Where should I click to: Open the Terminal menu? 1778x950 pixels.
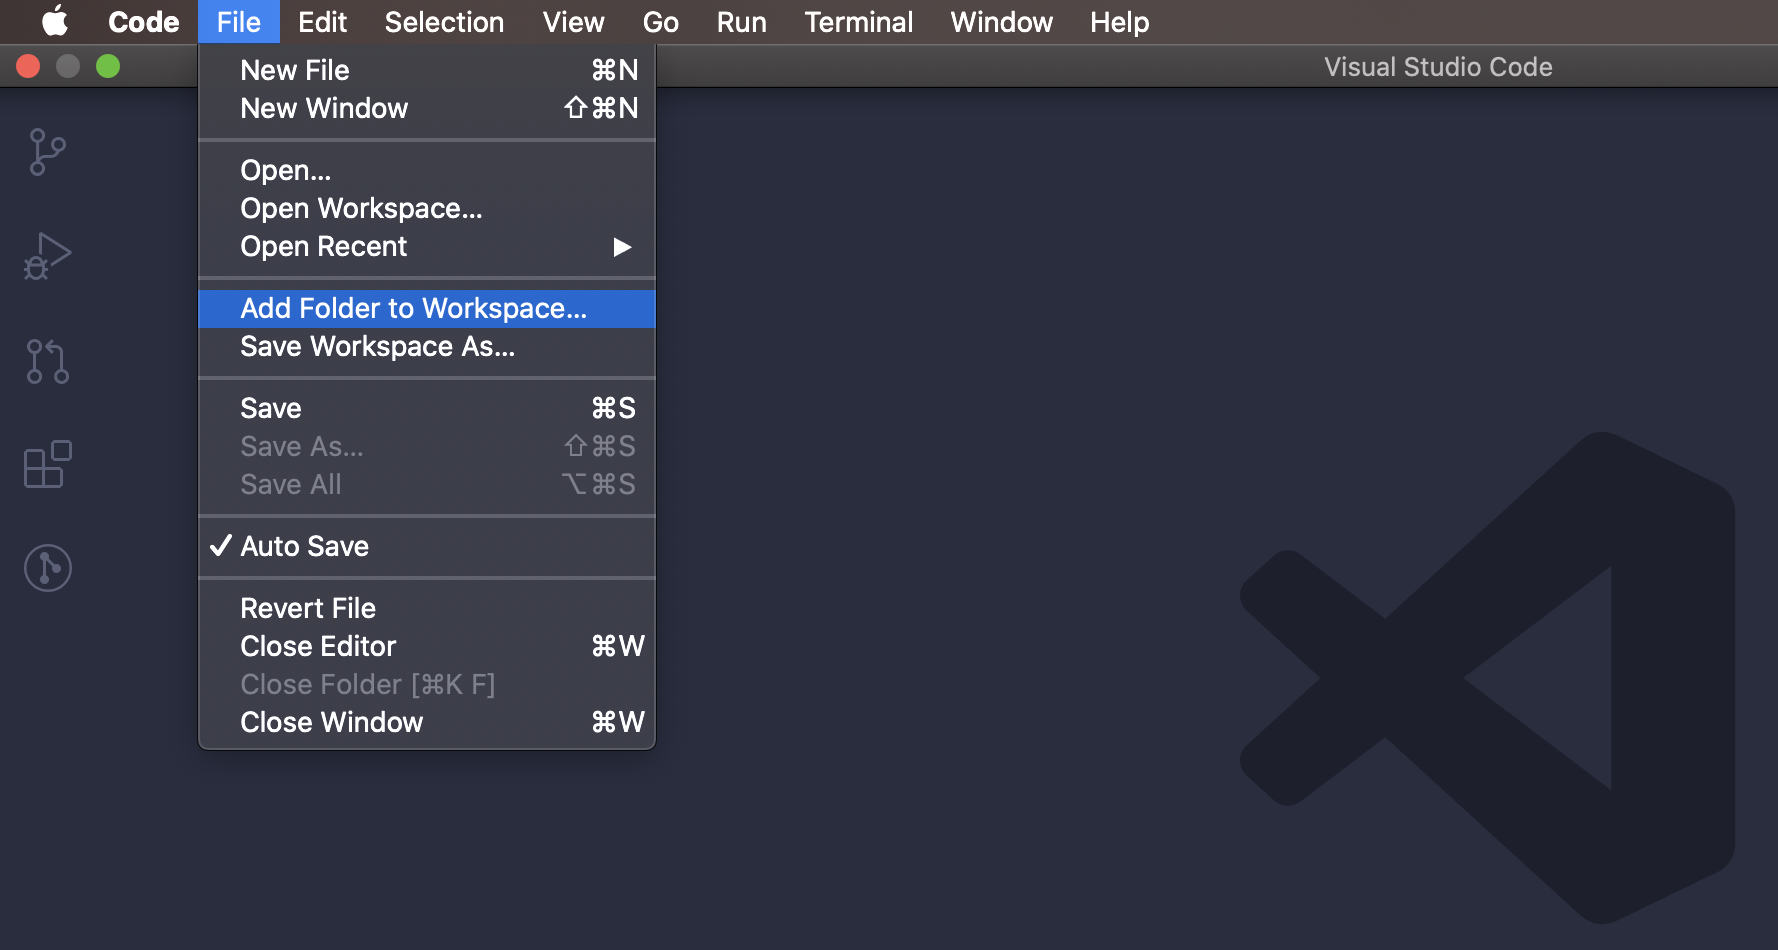coord(858,22)
